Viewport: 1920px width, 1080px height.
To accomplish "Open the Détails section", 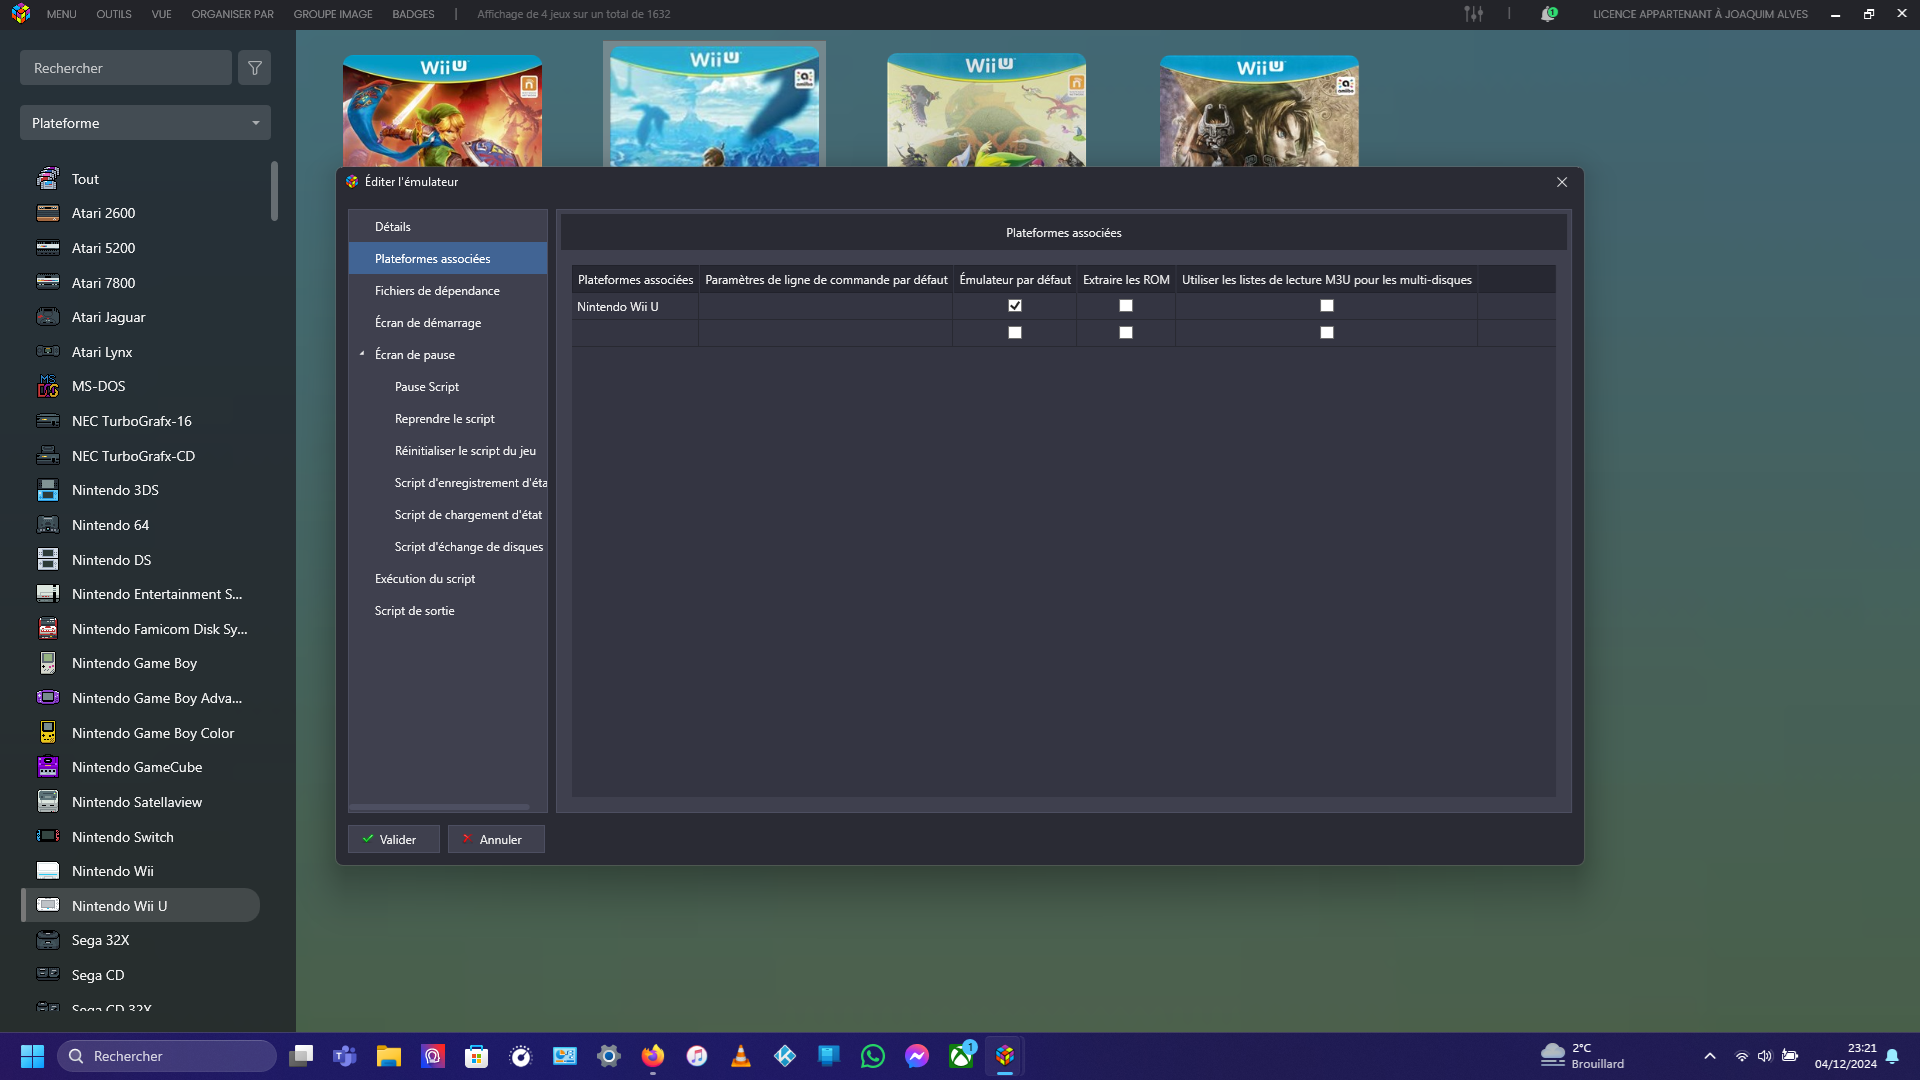I will [x=447, y=227].
